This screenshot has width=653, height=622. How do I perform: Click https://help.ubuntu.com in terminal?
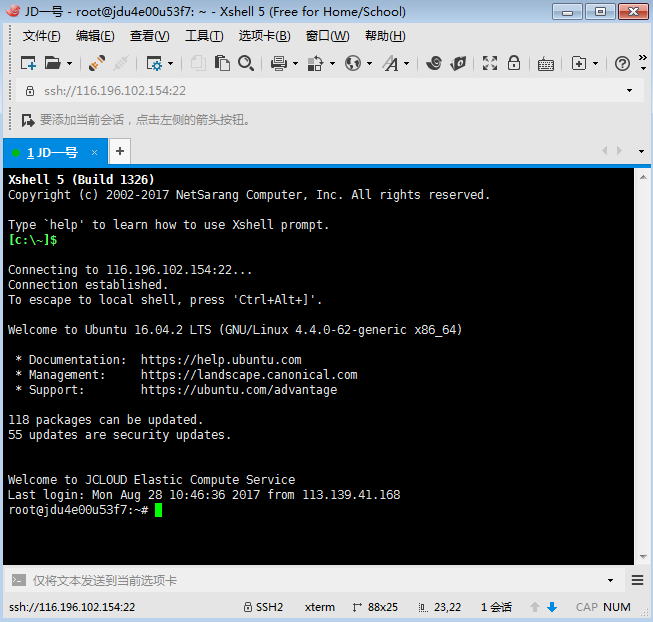tap(221, 360)
